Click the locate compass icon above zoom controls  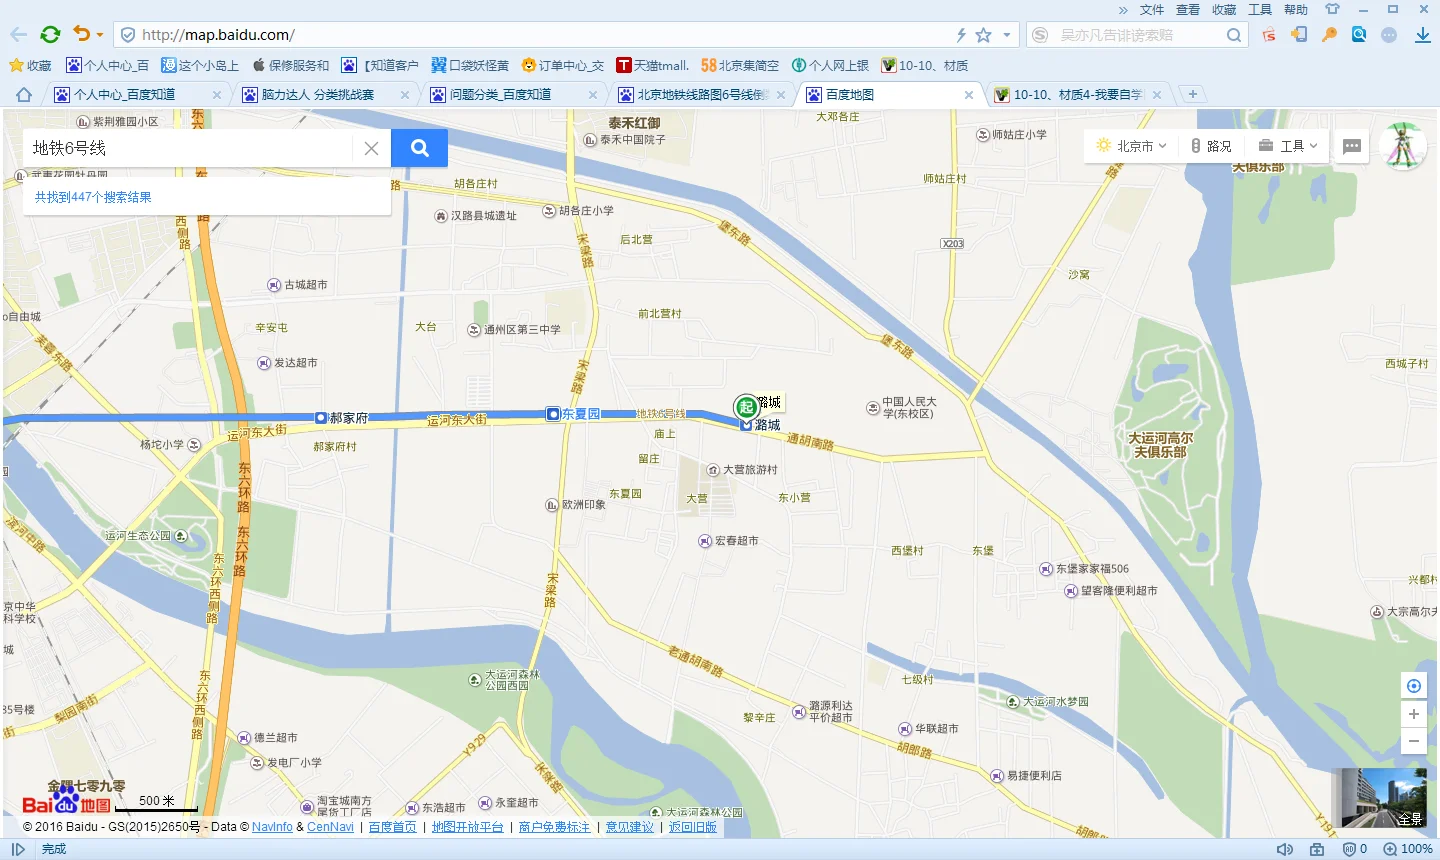(x=1413, y=685)
